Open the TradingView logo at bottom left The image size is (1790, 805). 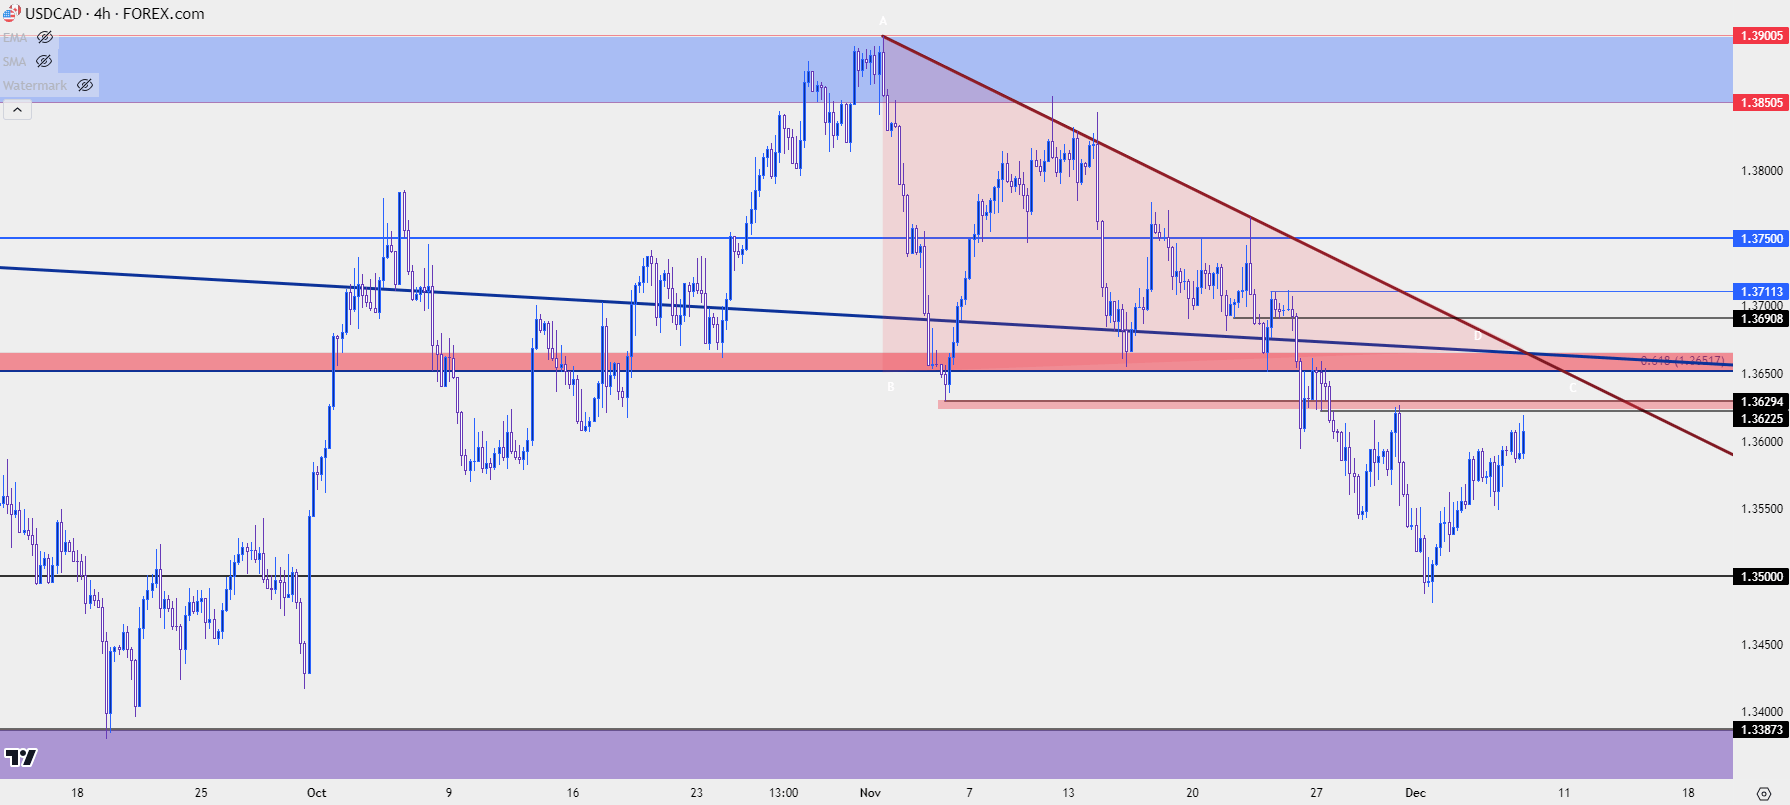click(20, 757)
